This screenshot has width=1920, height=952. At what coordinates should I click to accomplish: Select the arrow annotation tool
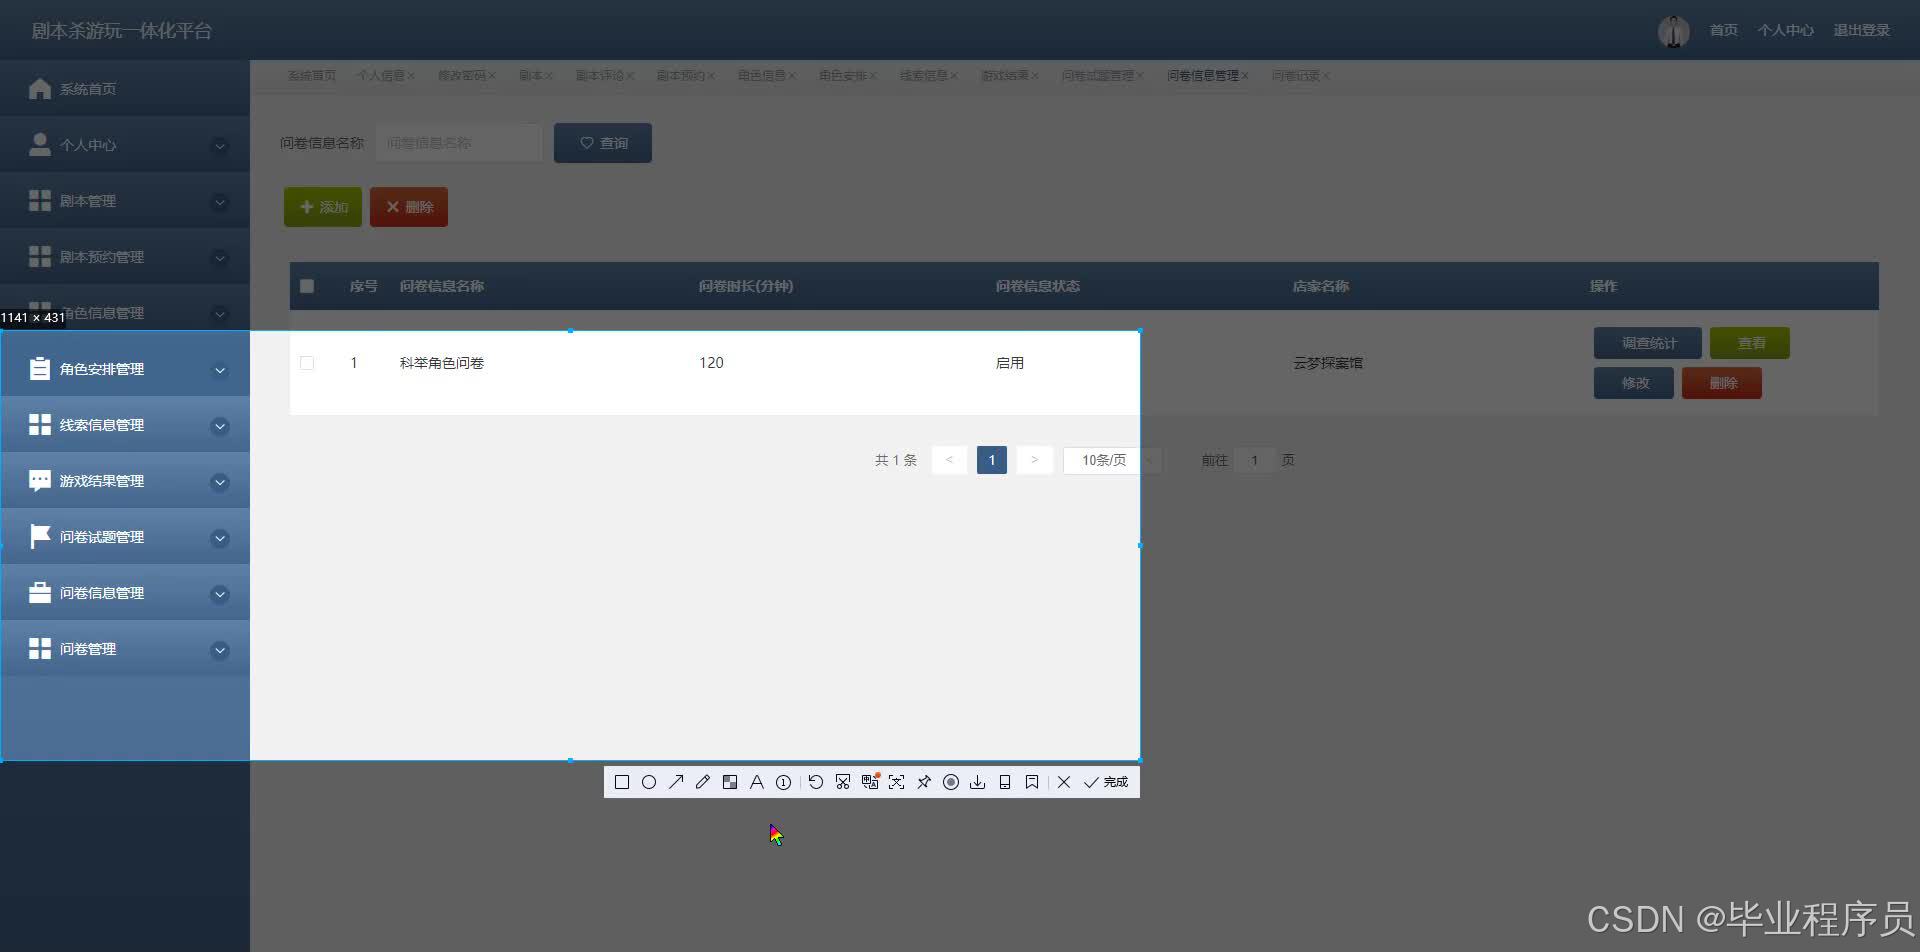(676, 782)
